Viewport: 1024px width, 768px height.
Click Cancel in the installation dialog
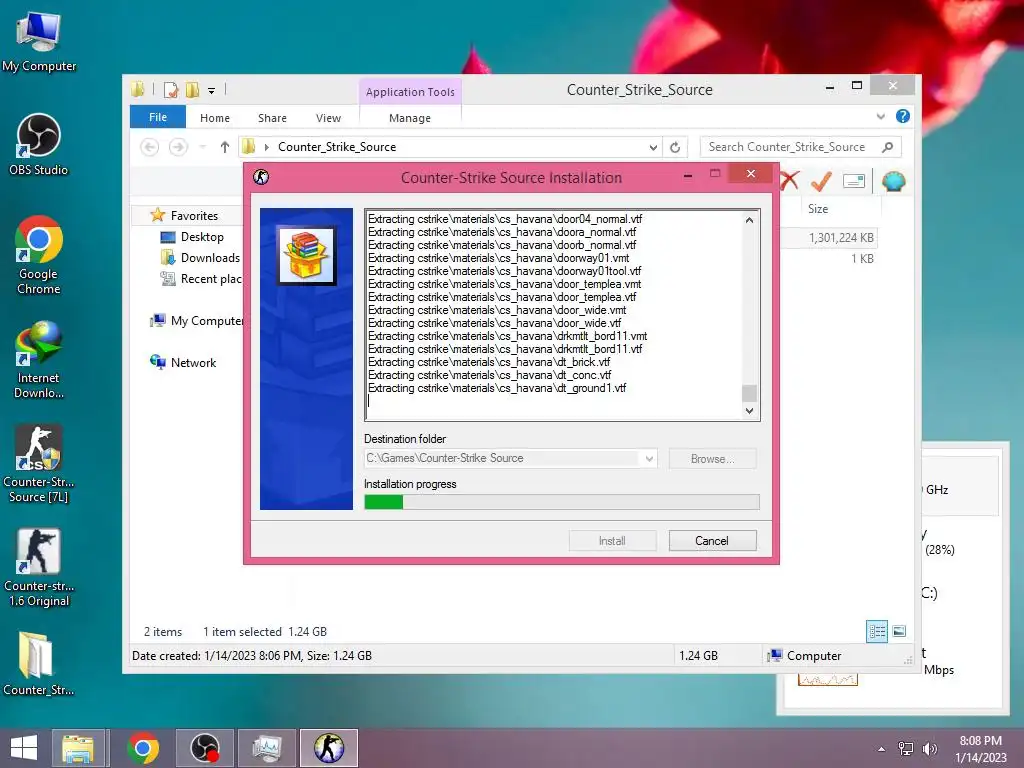pos(712,541)
